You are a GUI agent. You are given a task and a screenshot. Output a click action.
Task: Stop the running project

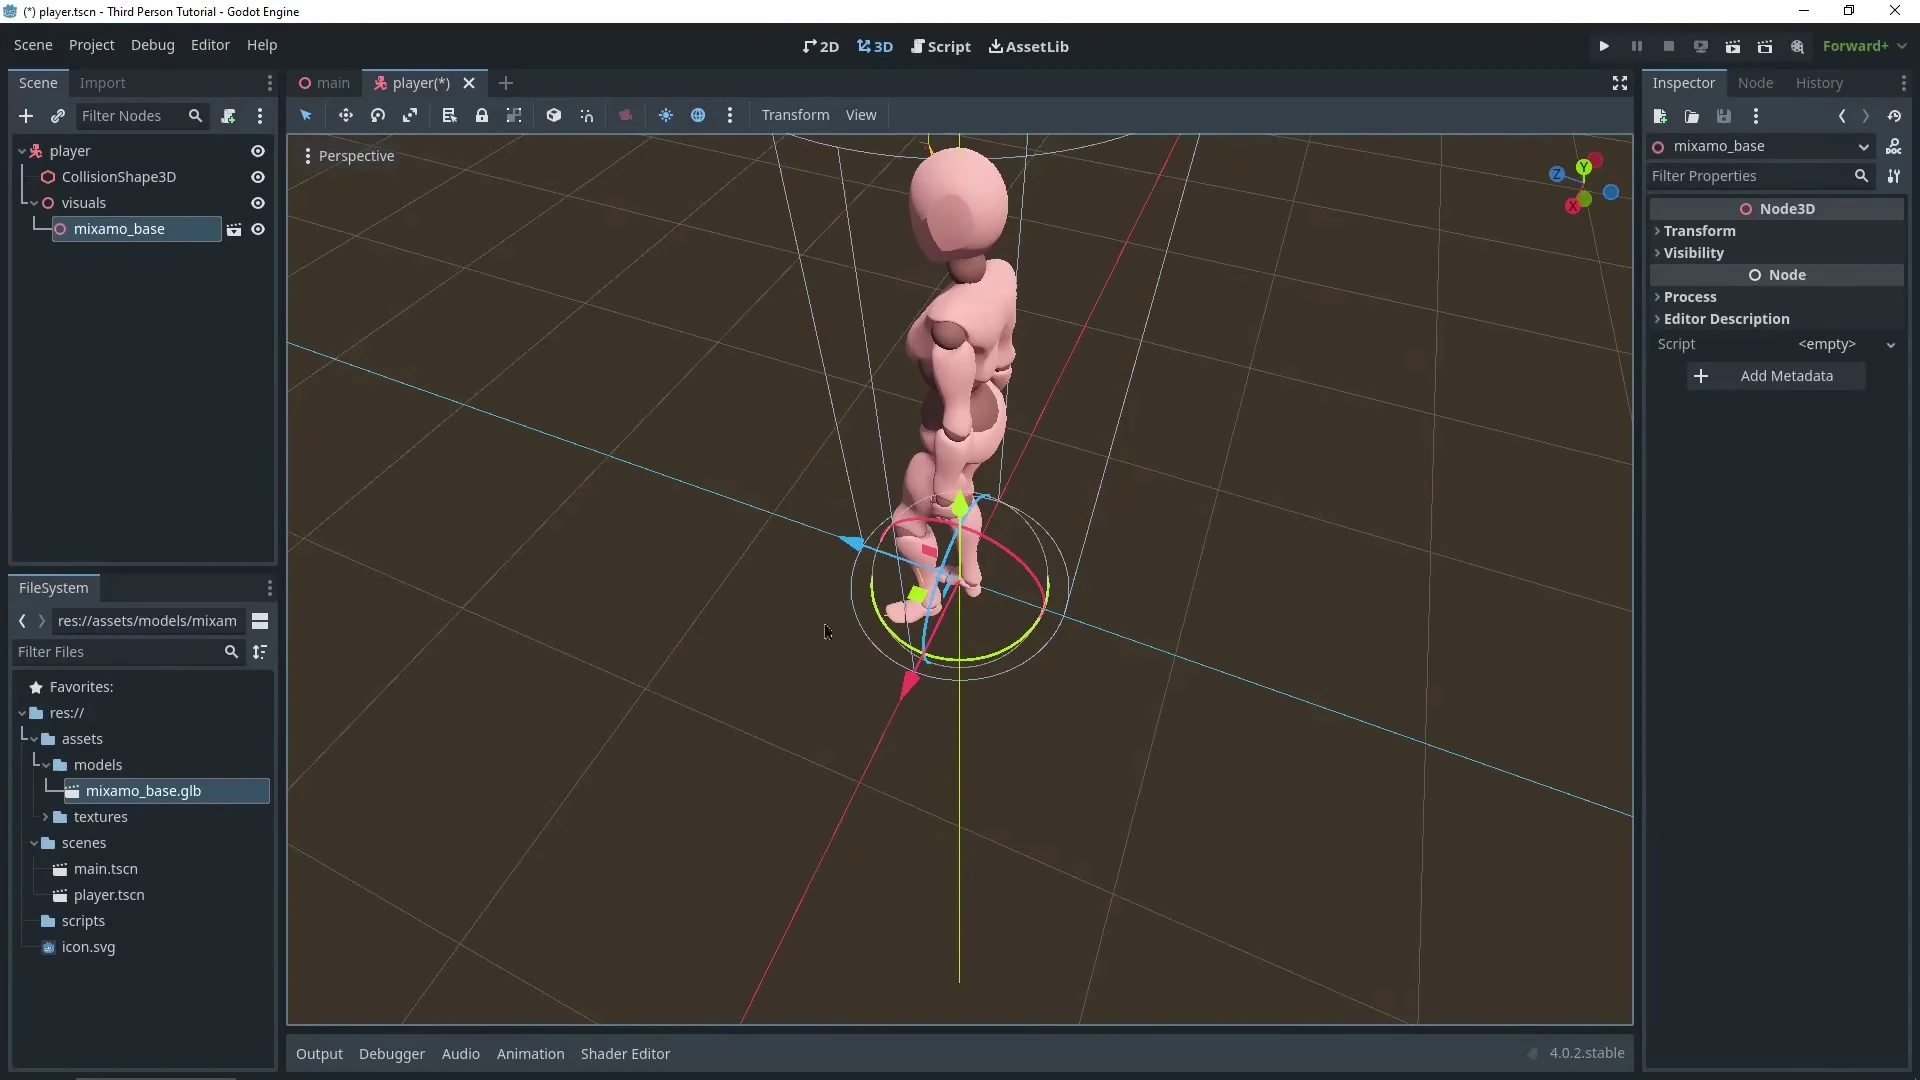coord(1669,46)
